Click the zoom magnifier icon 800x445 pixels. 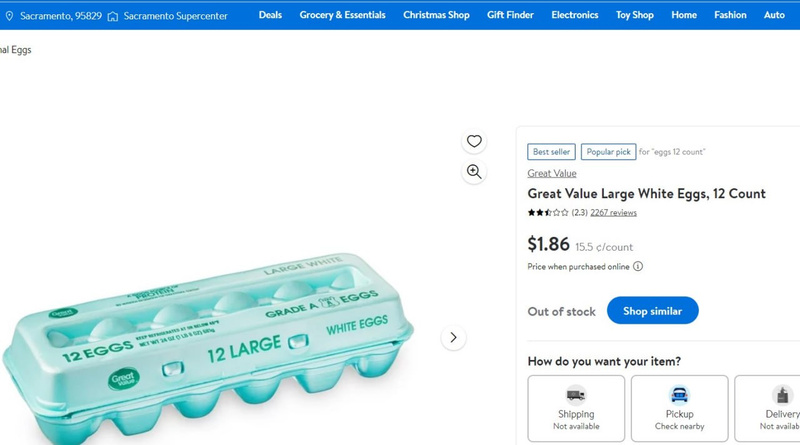(x=474, y=172)
